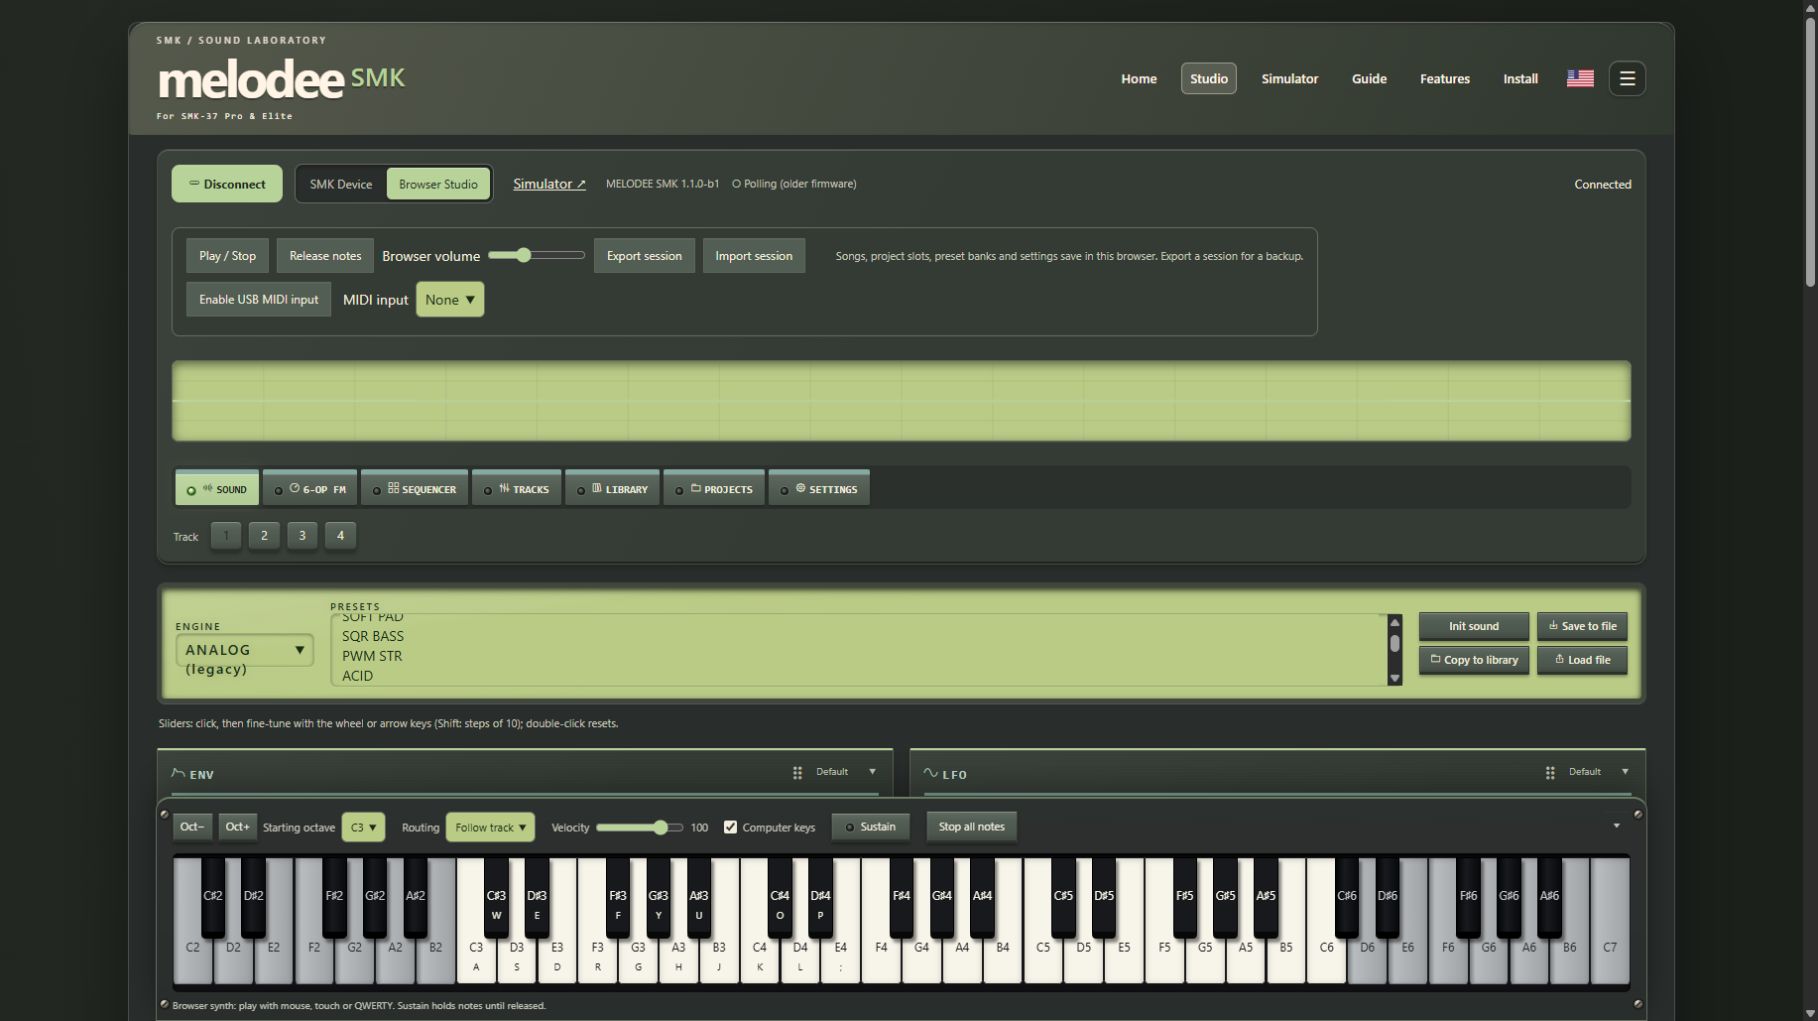Click Stop all notes button

(971, 827)
